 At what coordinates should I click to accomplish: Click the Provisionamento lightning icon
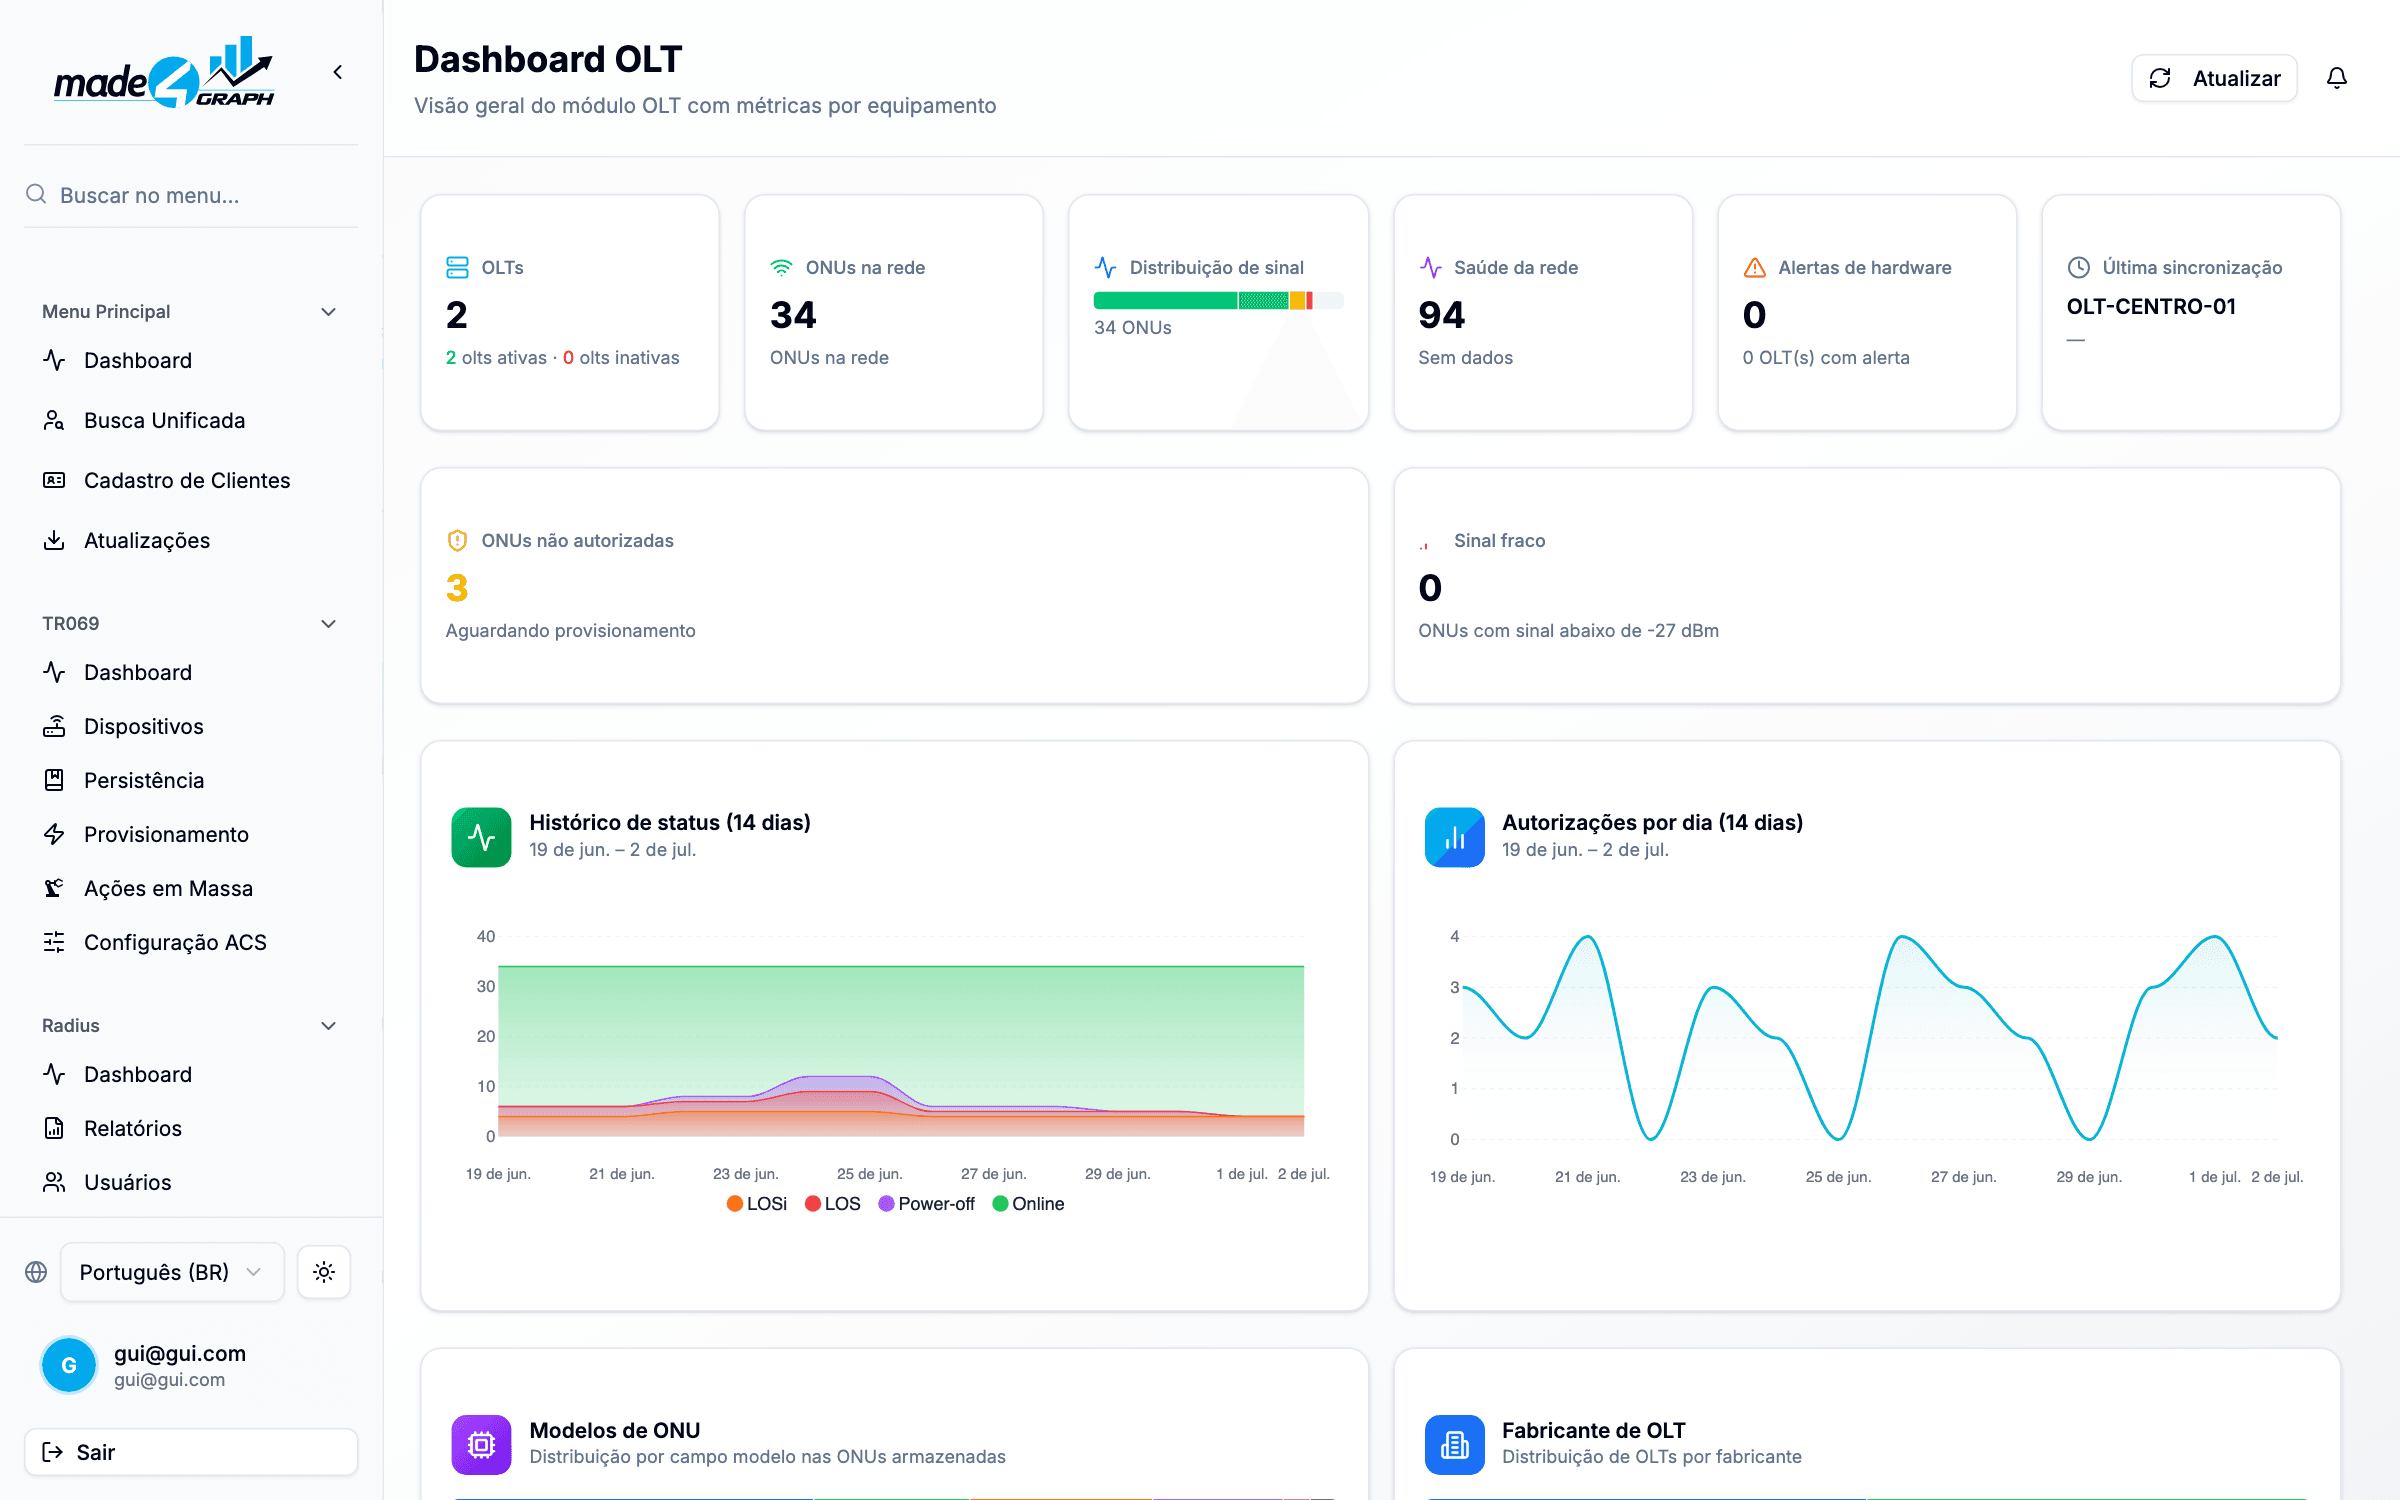pyautogui.click(x=54, y=834)
